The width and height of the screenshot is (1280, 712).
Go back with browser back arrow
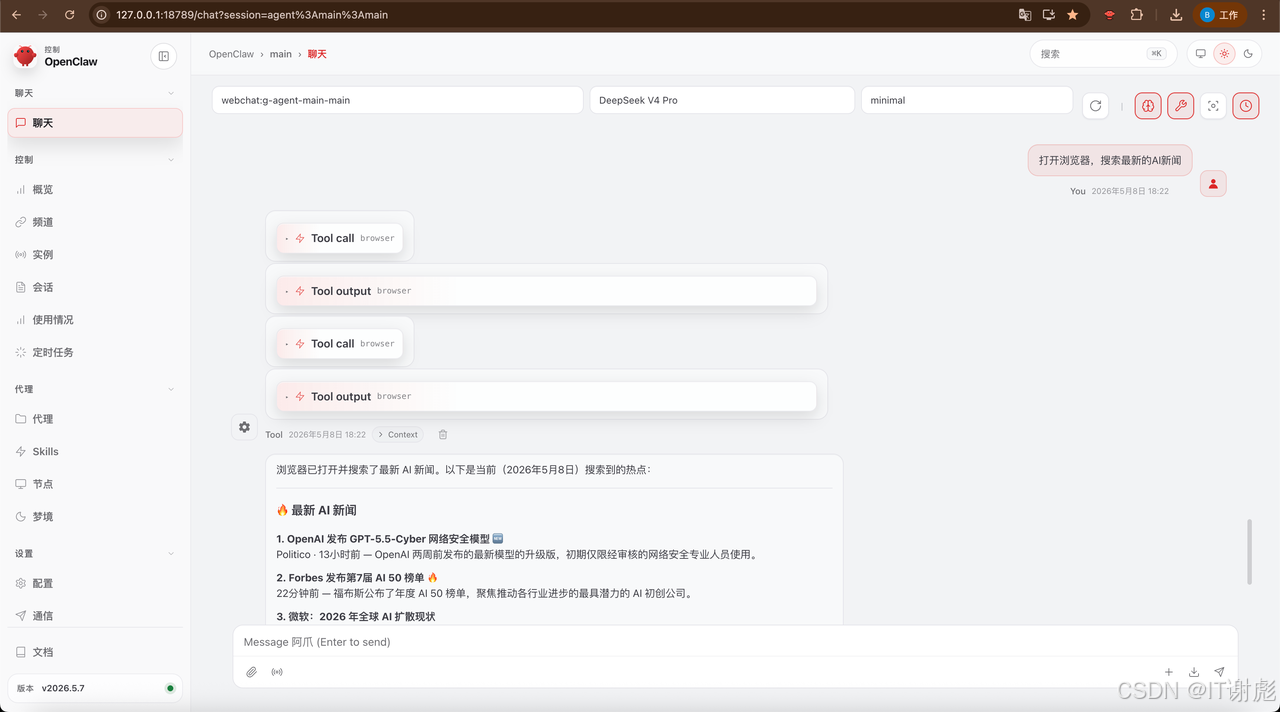click(16, 15)
